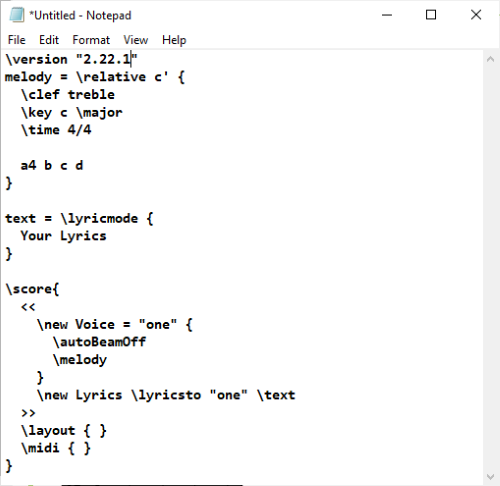Place cursor on the \midi { } line
500x486 pixels.
click(x=56, y=448)
